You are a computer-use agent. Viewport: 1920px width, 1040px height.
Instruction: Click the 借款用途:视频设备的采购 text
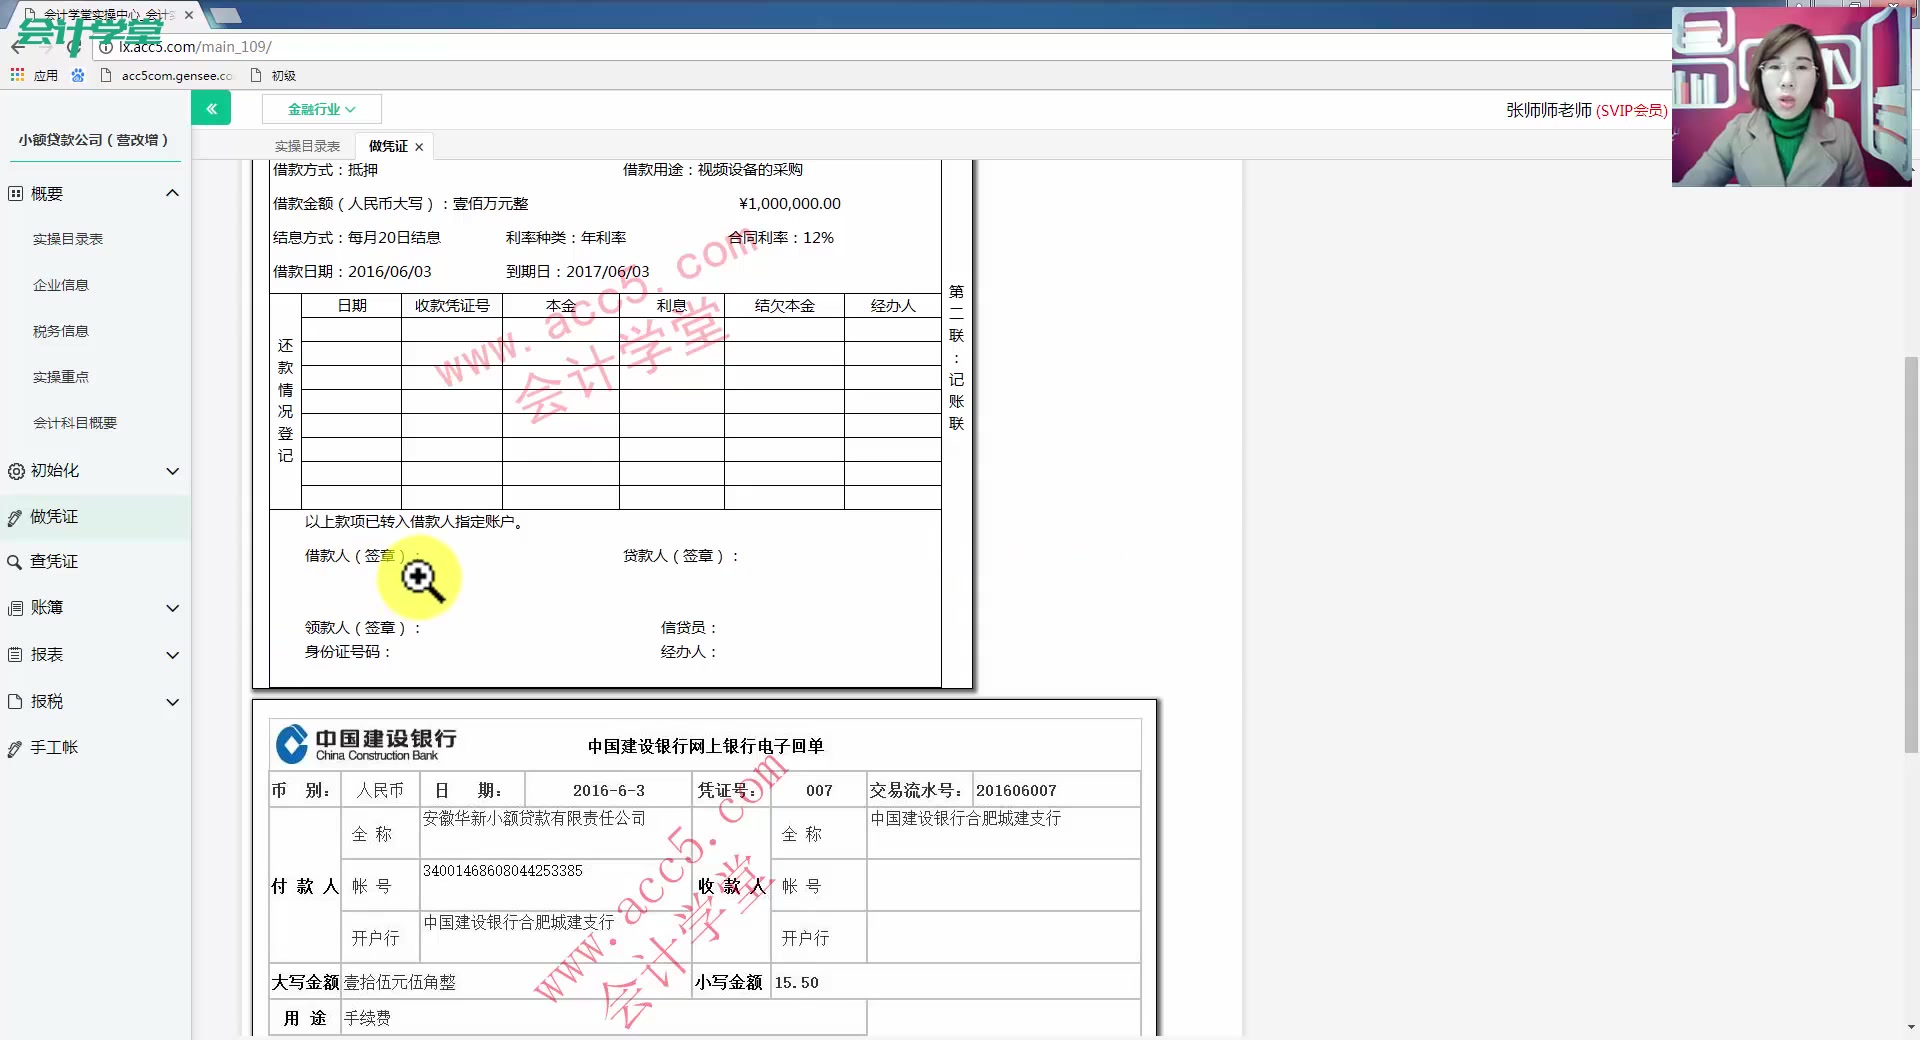click(713, 170)
